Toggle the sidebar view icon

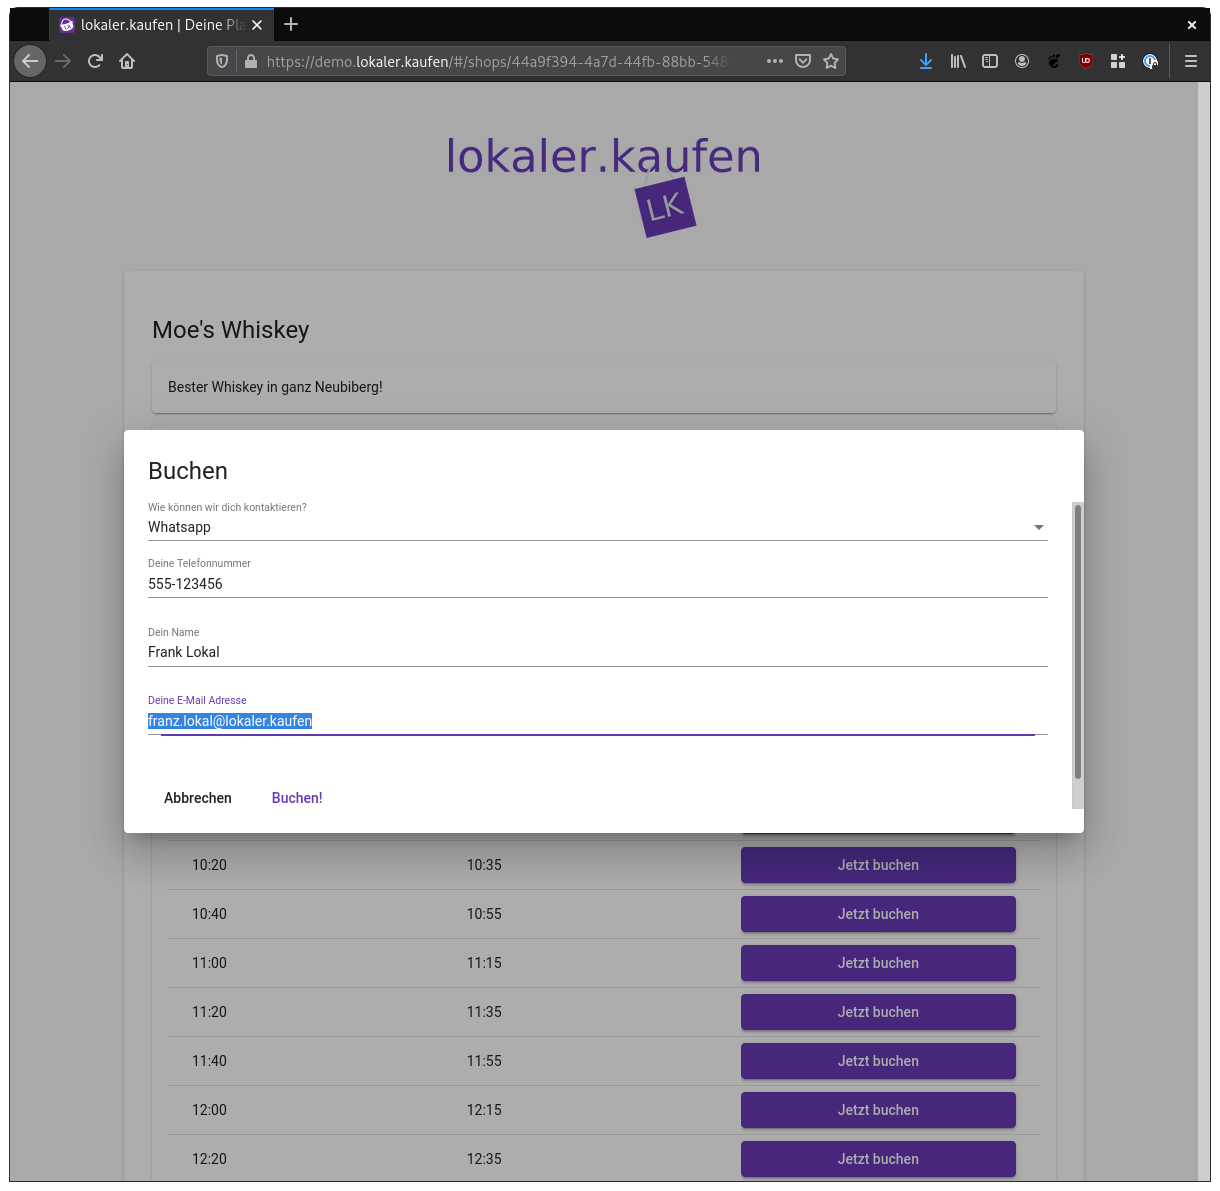point(990,61)
